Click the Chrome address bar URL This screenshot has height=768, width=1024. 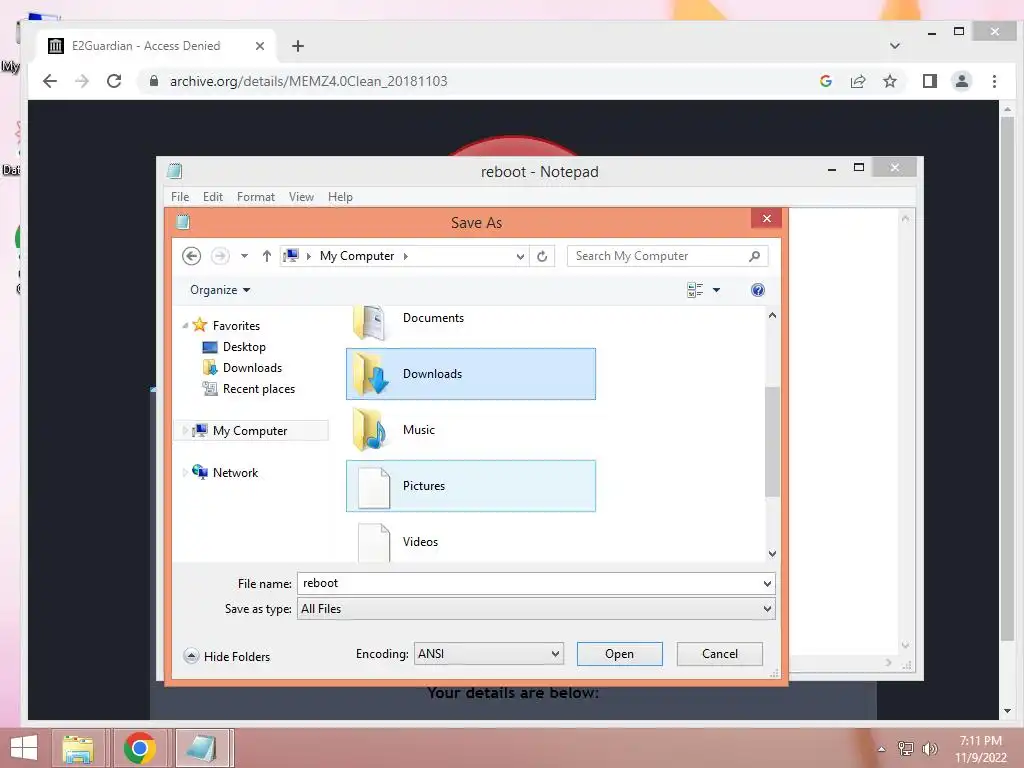coord(308,81)
